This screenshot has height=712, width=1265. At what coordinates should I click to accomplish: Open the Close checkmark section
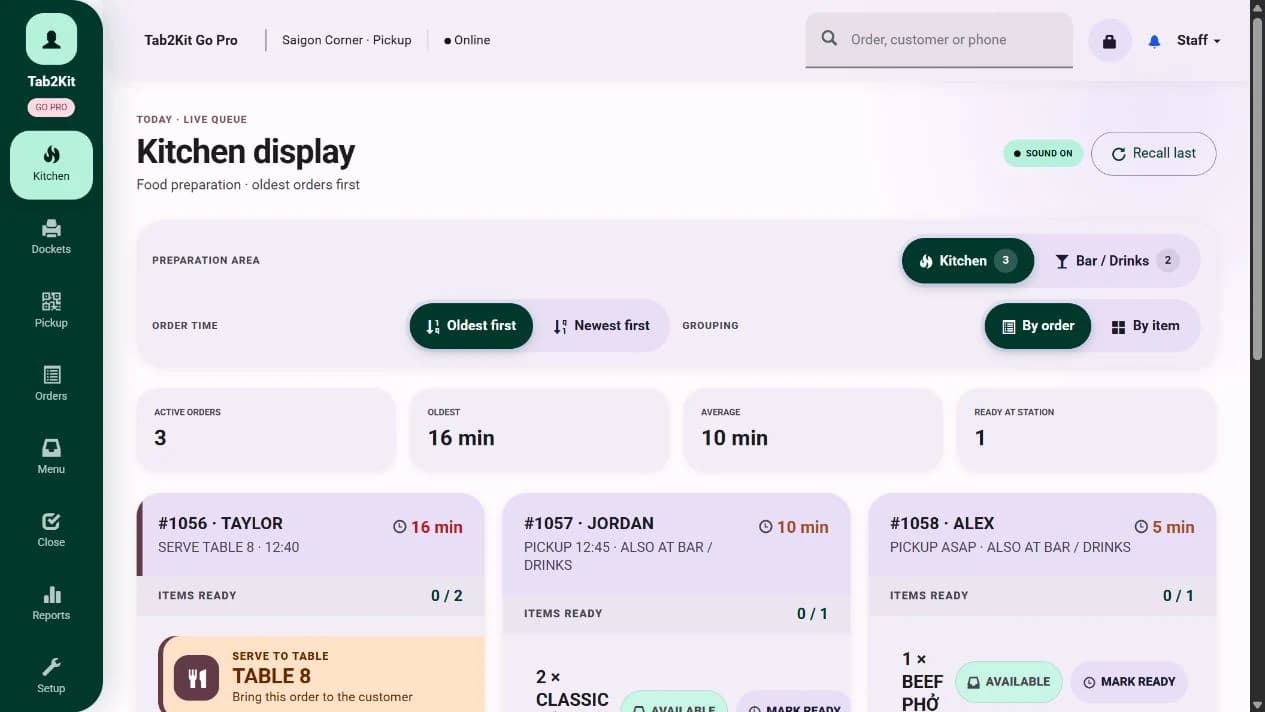[51, 529]
